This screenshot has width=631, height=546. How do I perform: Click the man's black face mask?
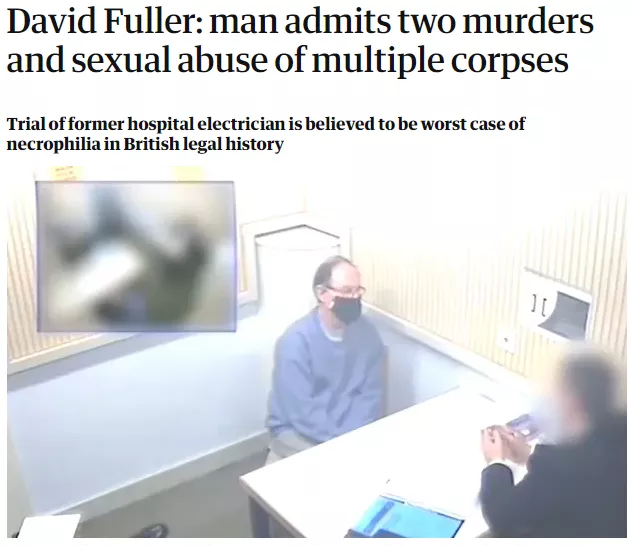coord(347,309)
